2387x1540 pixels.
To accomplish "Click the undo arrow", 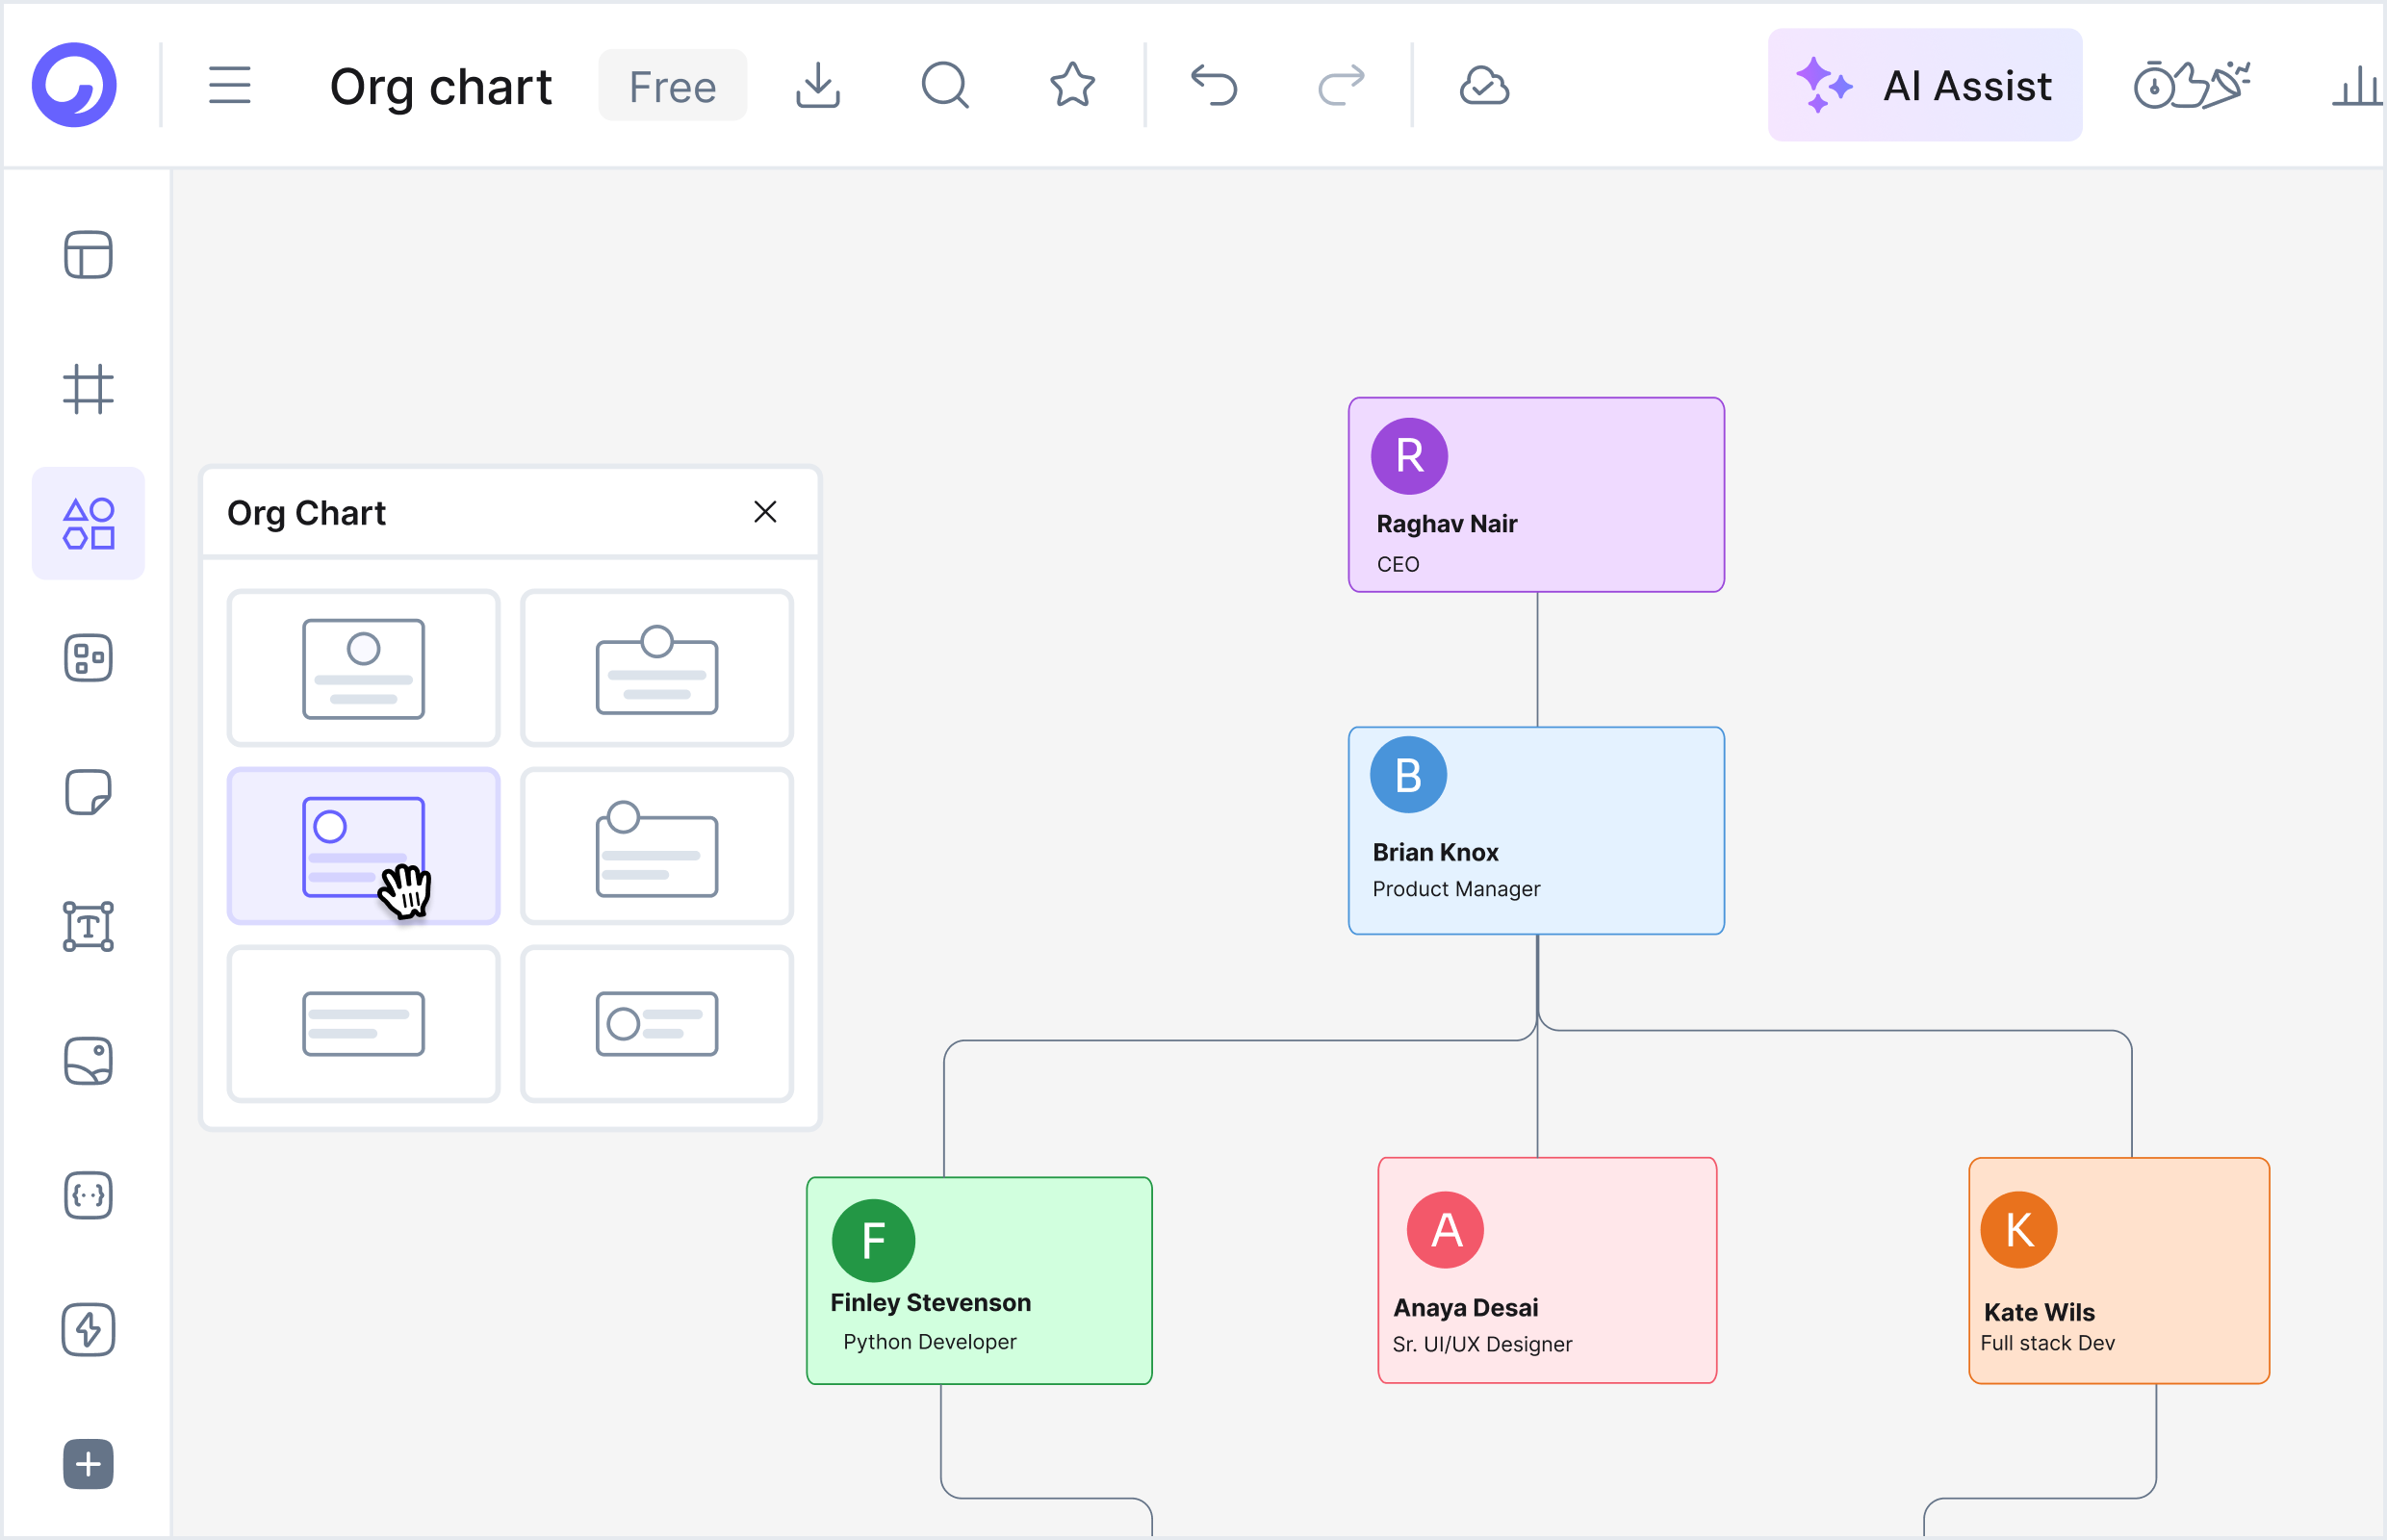I will pyautogui.click(x=1213, y=85).
